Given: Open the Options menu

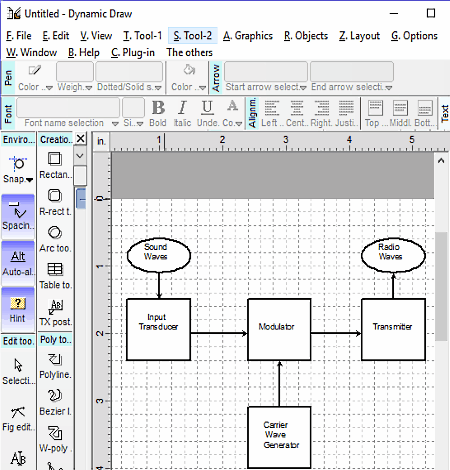Looking at the screenshot, I should tap(414, 36).
